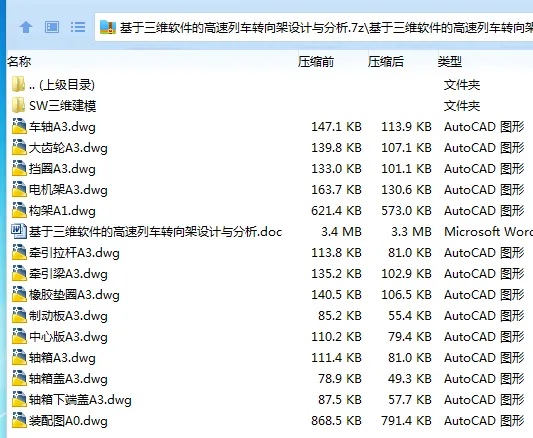Click the dwg icon of 牵引拉杆A3
The width and height of the screenshot is (533, 438).
click(19, 252)
